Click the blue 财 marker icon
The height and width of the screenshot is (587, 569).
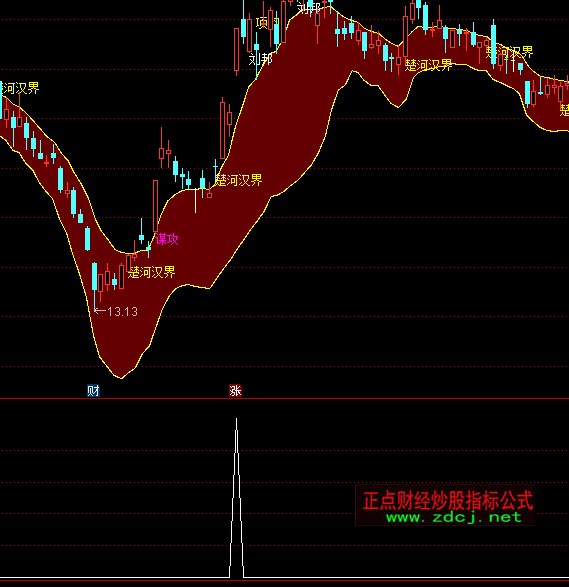click(x=93, y=390)
